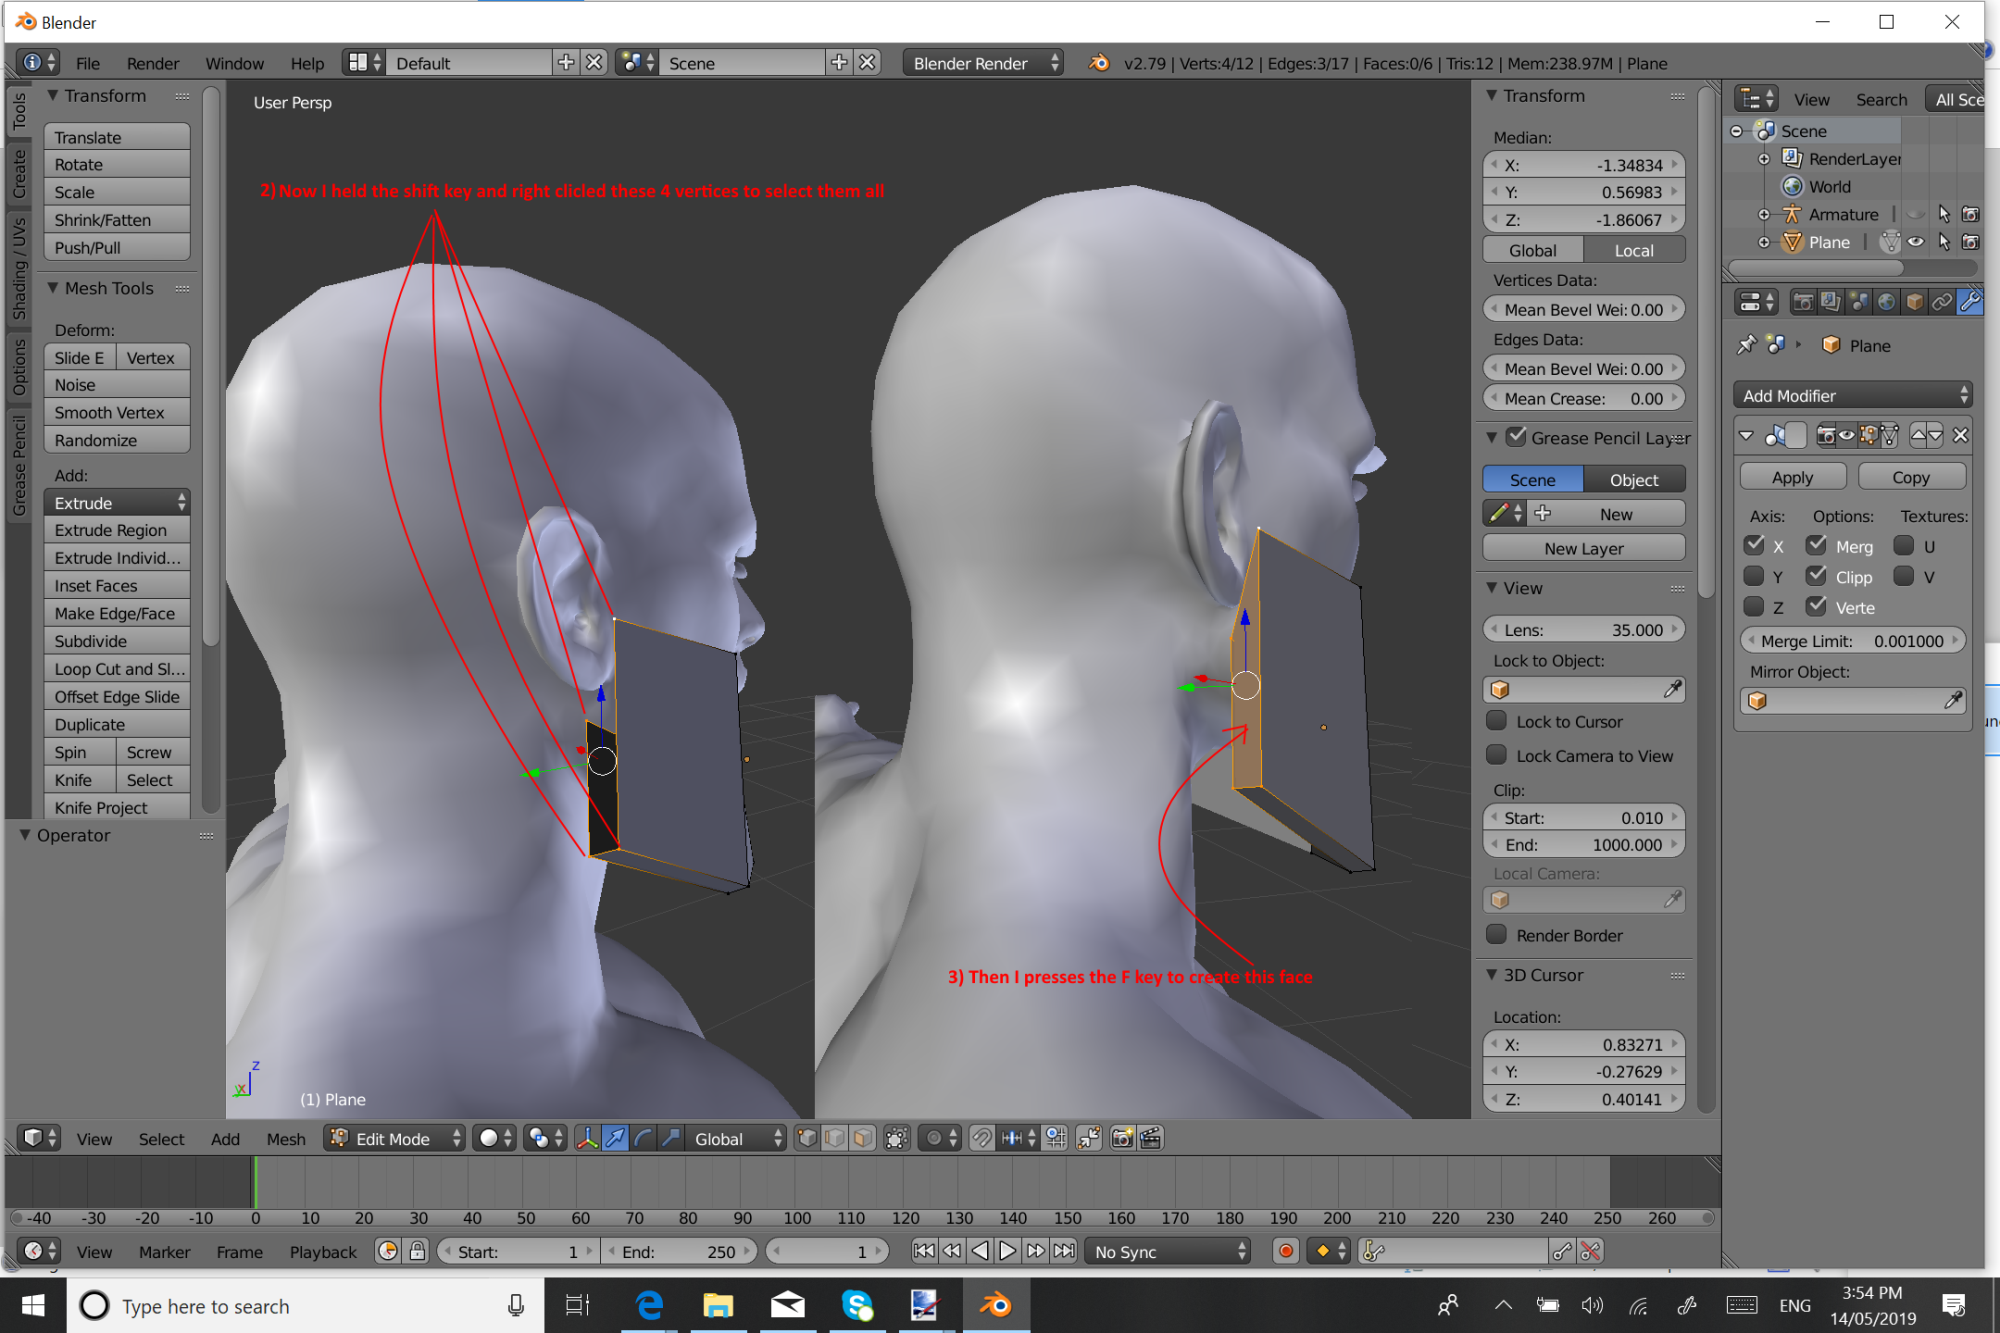
Task: Click the Subdivide button
Action: coord(117,641)
